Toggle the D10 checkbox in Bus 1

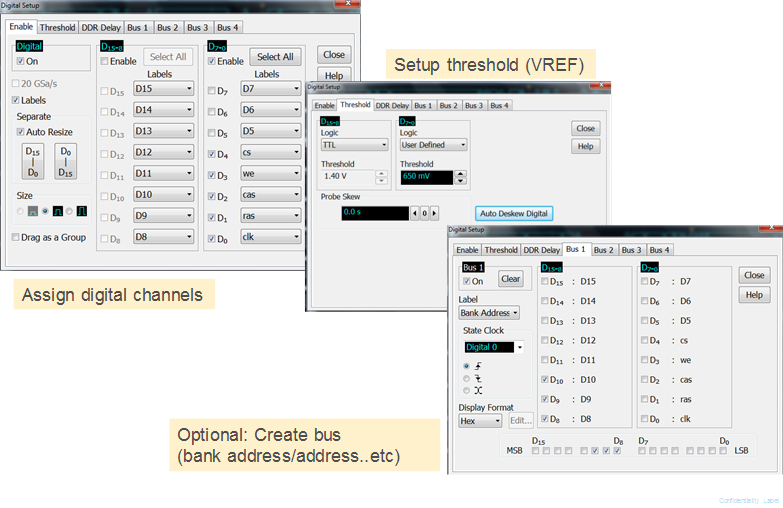[544, 380]
